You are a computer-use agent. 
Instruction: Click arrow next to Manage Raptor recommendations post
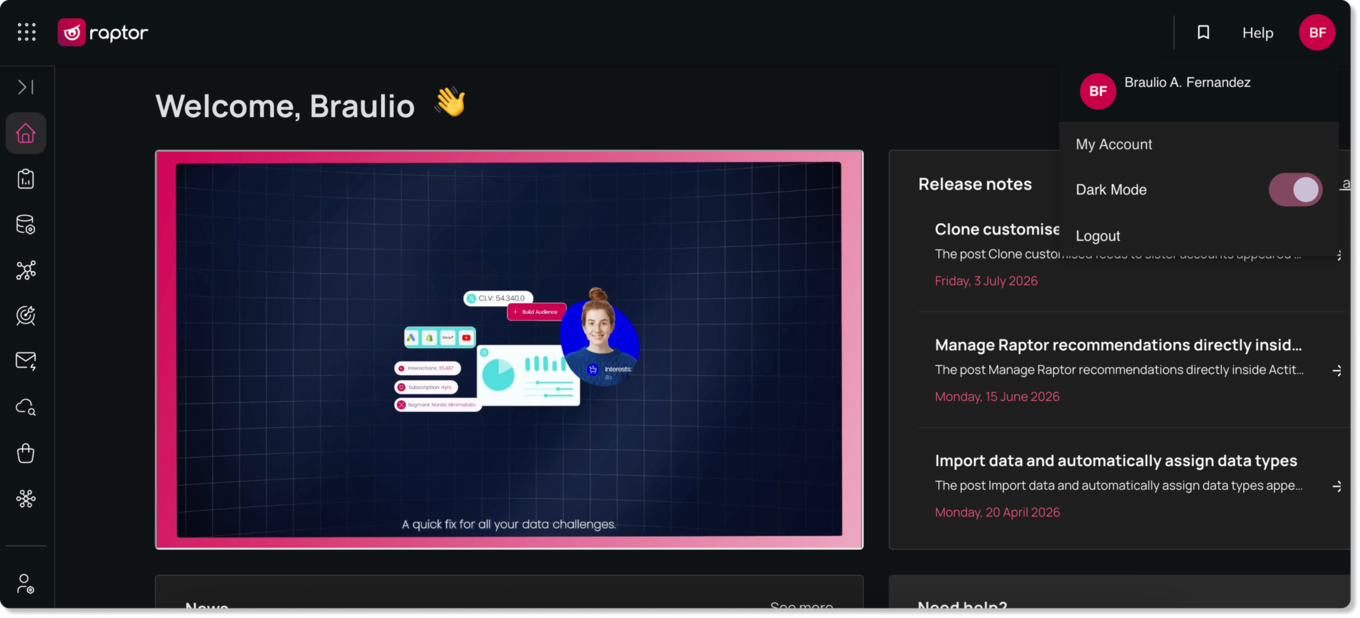(x=1337, y=371)
